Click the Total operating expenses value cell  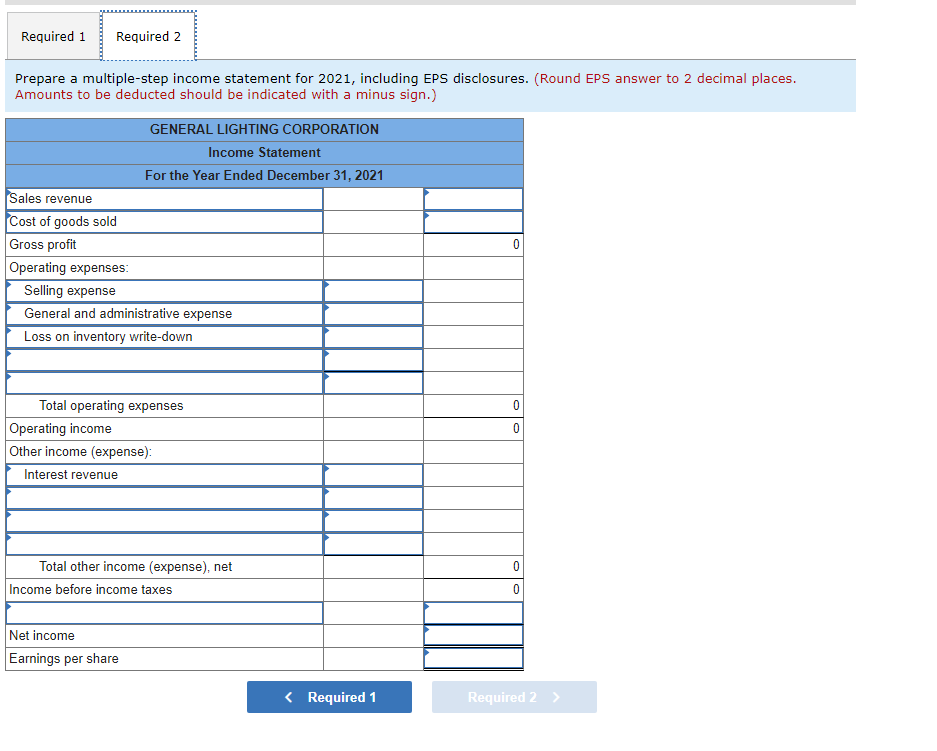click(473, 405)
